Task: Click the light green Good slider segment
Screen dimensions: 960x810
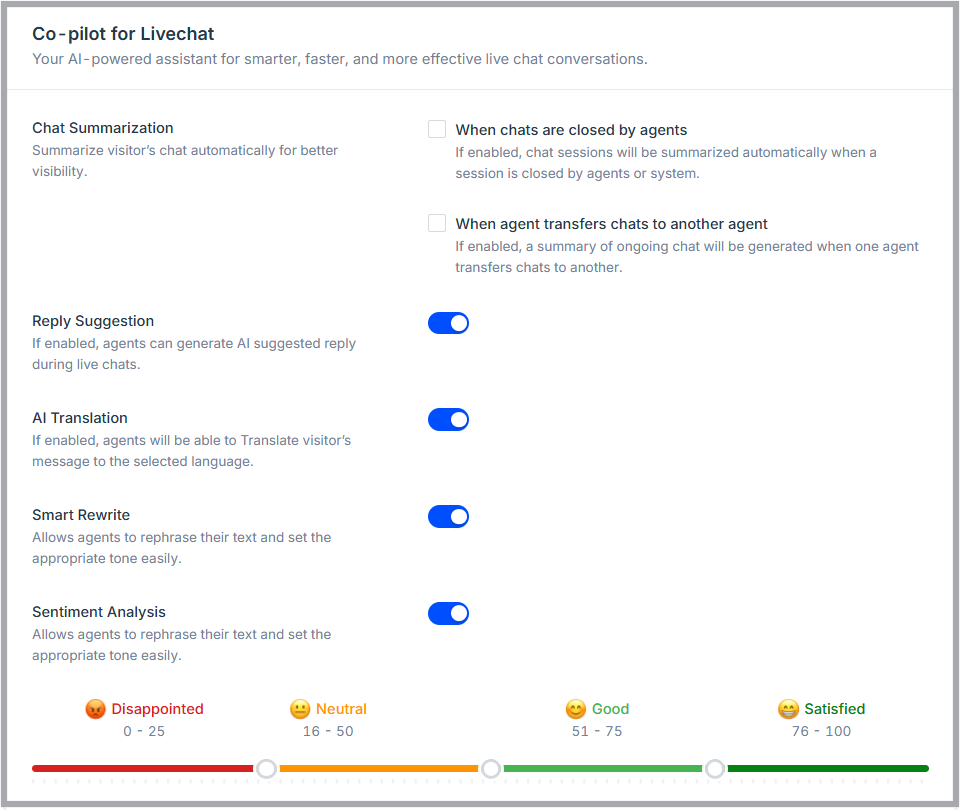Action: pyautogui.click(x=602, y=768)
